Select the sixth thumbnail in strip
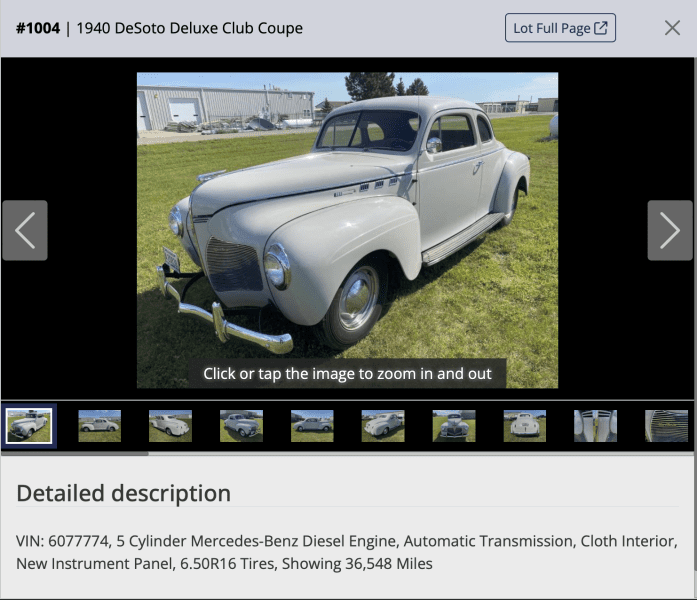This screenshot has height=600, width=697. [x=383, y=426]
